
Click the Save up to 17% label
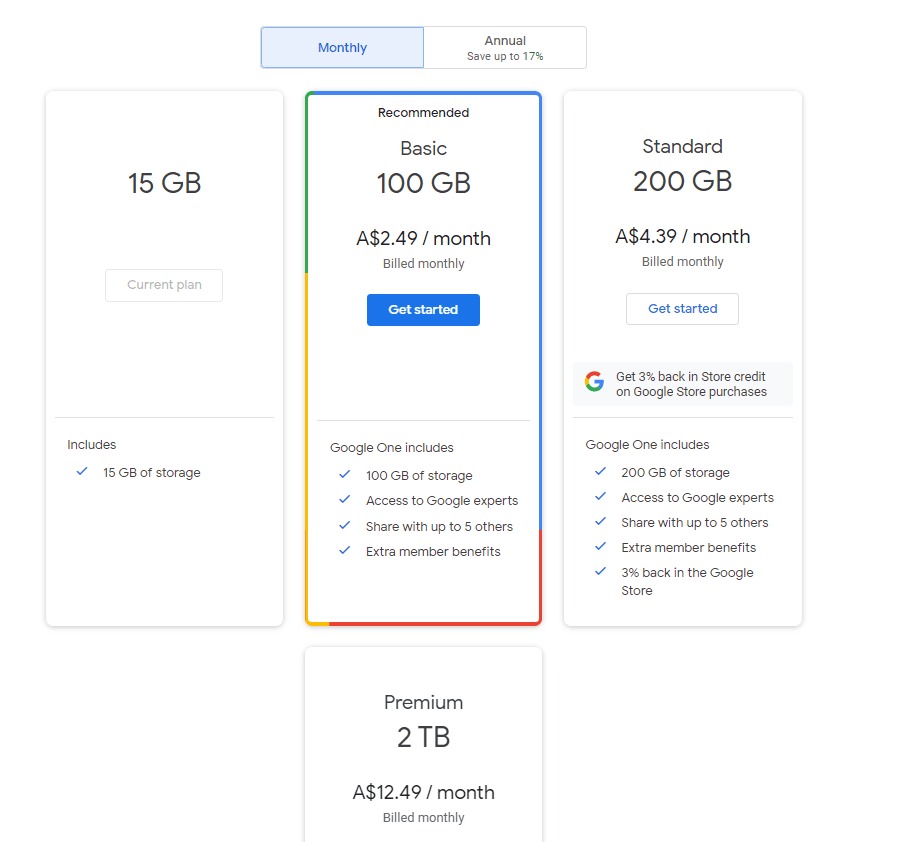[x=504, y=56]
